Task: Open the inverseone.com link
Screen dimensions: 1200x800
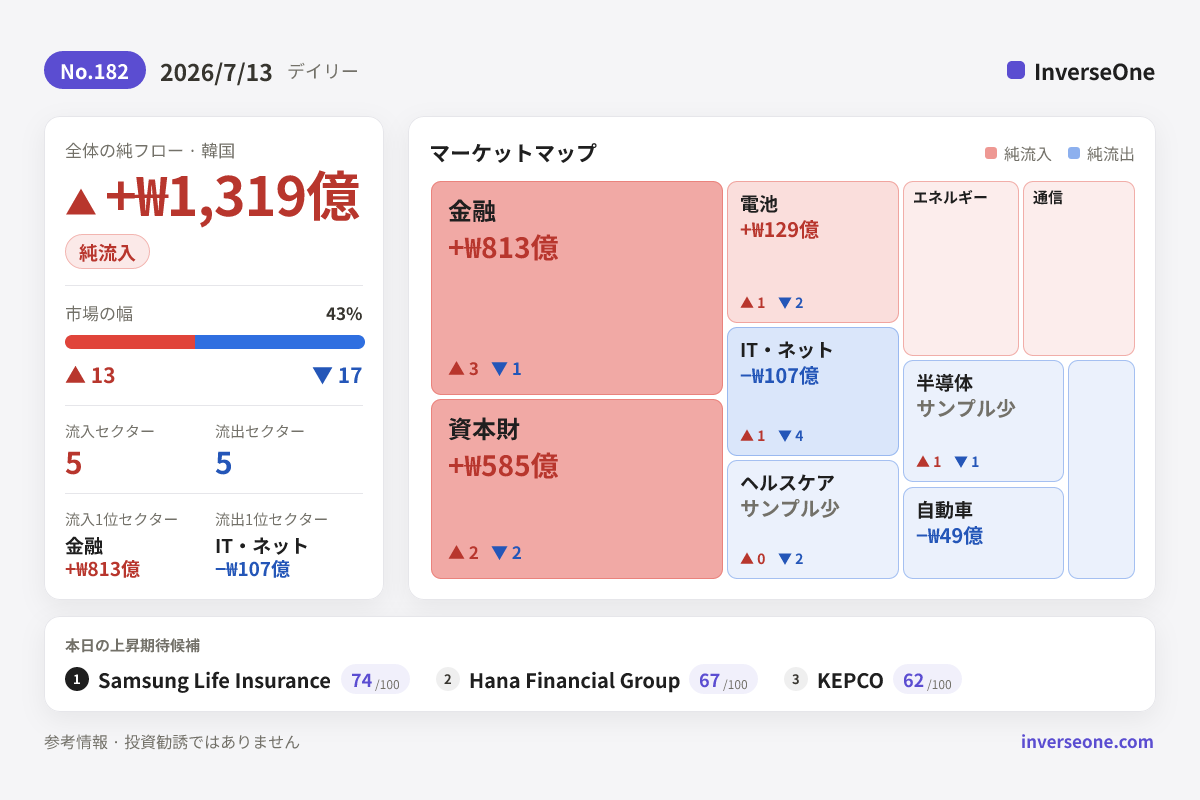Action: tap(1087, 741)
